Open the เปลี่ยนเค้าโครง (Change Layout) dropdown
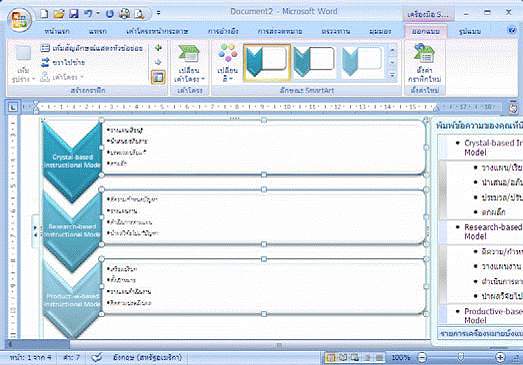The width and height of the screenshot is (523, 365). [189, 63]
